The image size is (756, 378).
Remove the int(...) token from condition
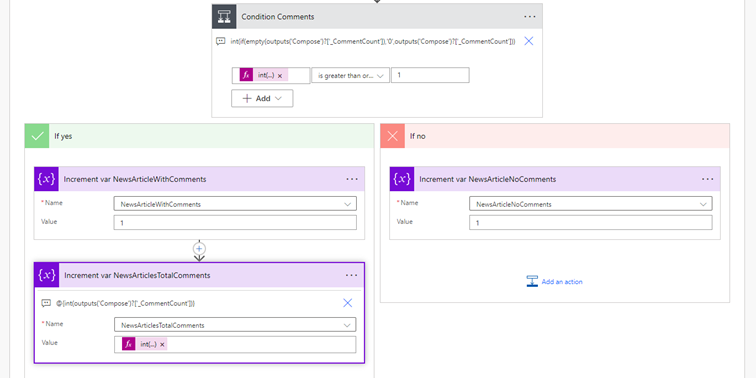click(x=280, y=76)
